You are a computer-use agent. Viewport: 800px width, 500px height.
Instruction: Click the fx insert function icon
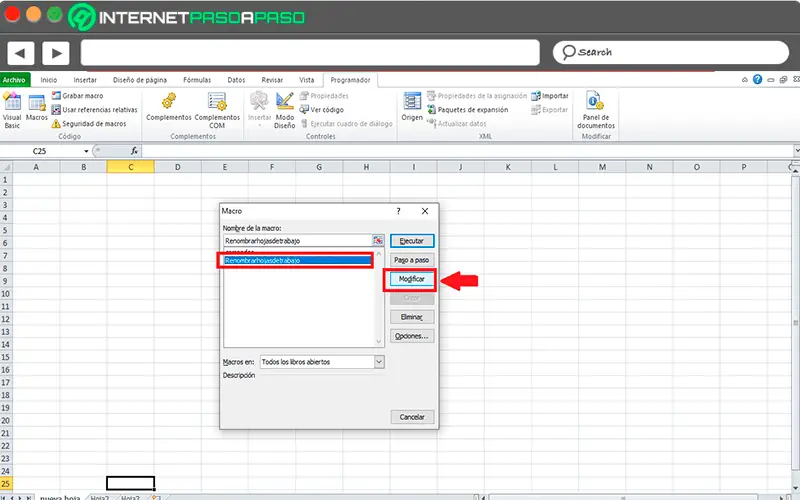(x=134, y=151)
